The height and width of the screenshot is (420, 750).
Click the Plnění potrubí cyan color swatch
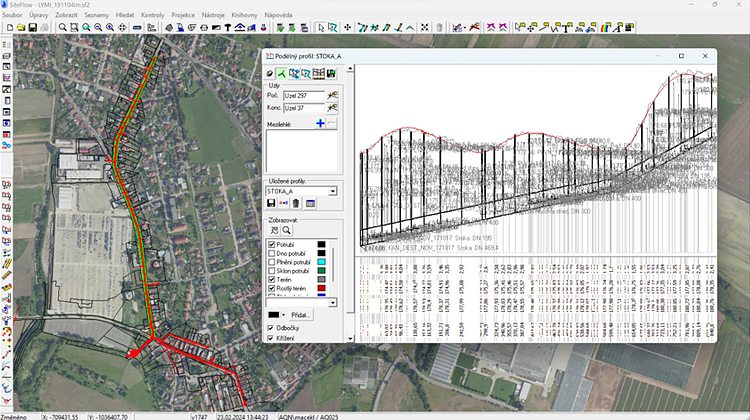[x=321, y=262]
